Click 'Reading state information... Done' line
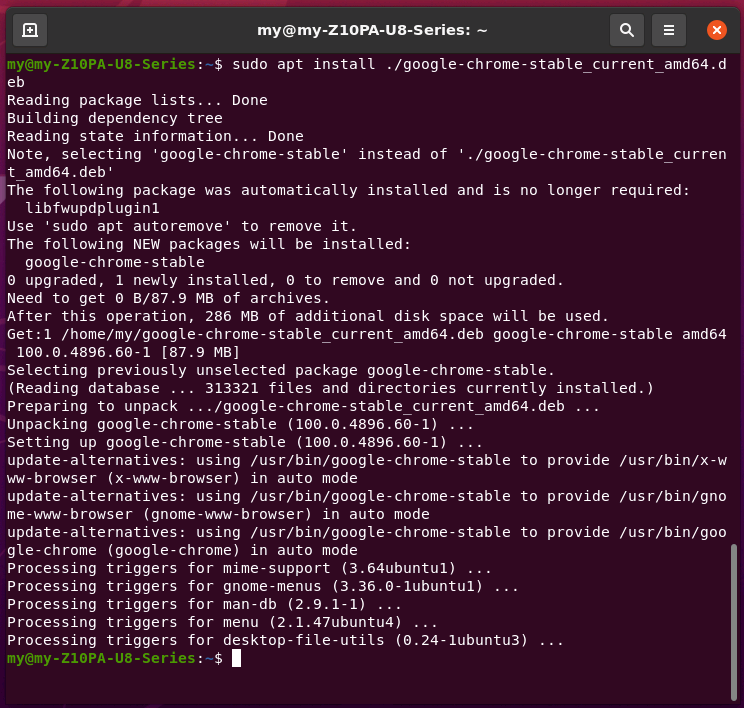This screenshot has height=708, width=744. click(155, 137)
